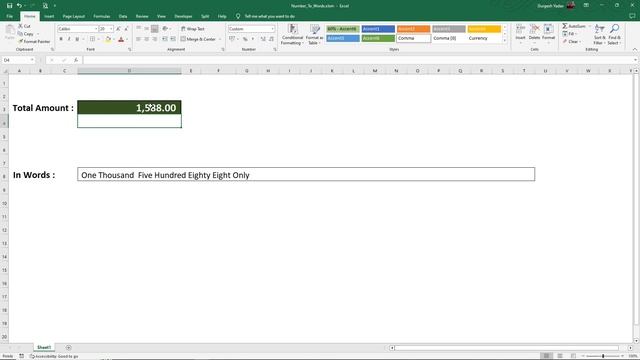Increase Decimal places
Screen dimensions: 640x360
tap(263, 39)
